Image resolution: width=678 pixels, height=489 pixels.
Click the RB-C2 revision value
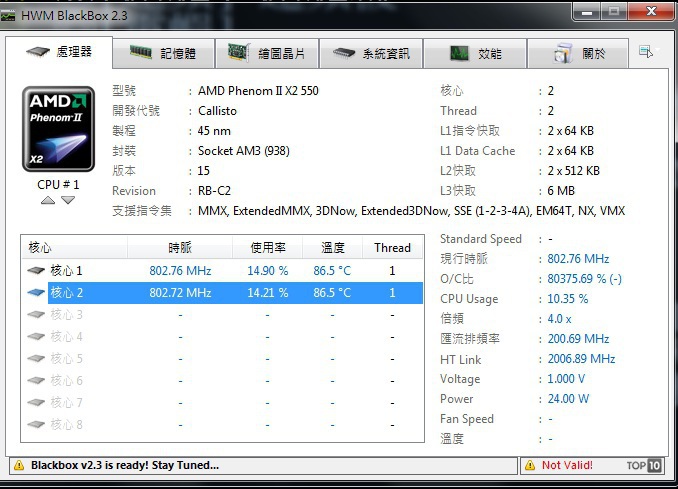point(214,191)
